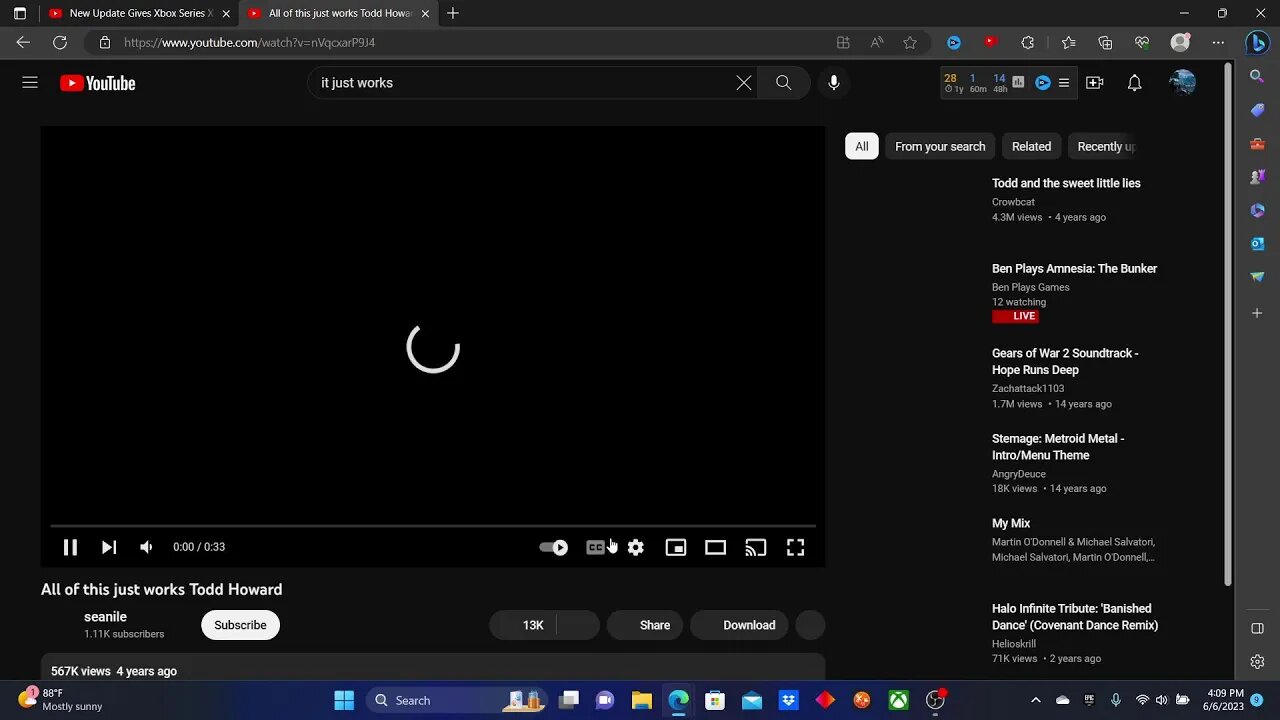Enable miniplayer mode
The image size is (1280, 720).
point(676,547)
